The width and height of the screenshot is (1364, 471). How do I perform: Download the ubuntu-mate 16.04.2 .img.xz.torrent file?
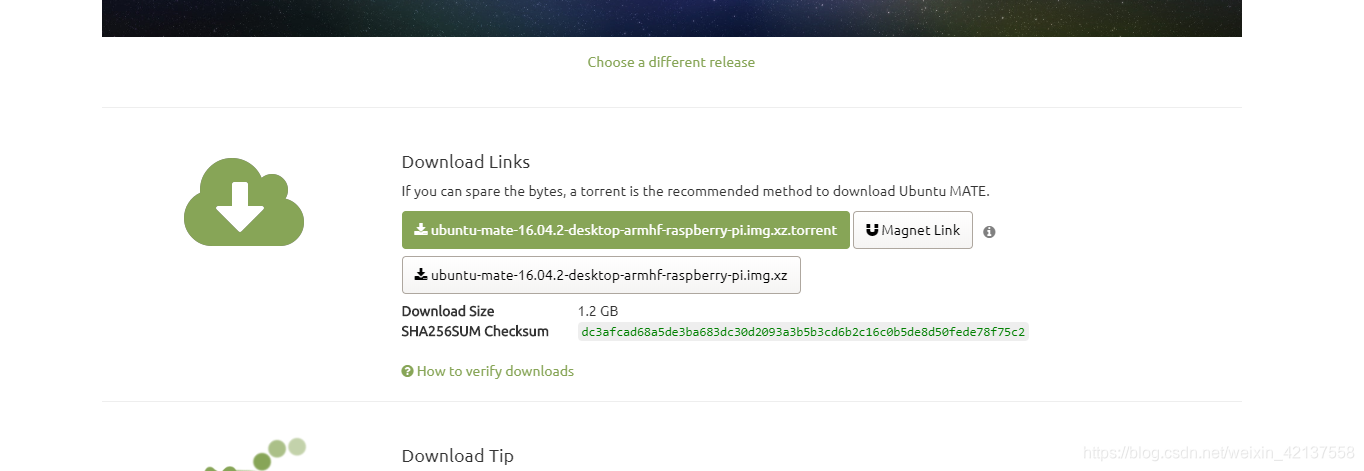[x=625, y=230]
